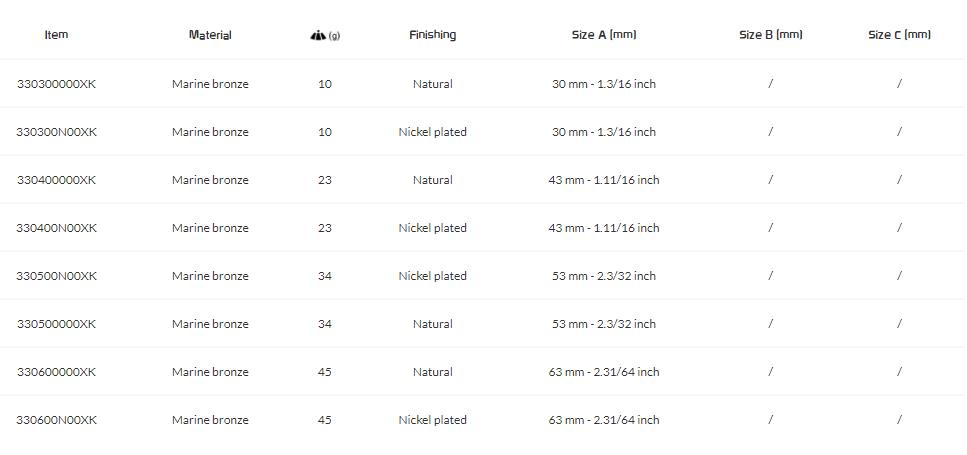Click the Size C (mm) header

(x=899, y=35)
